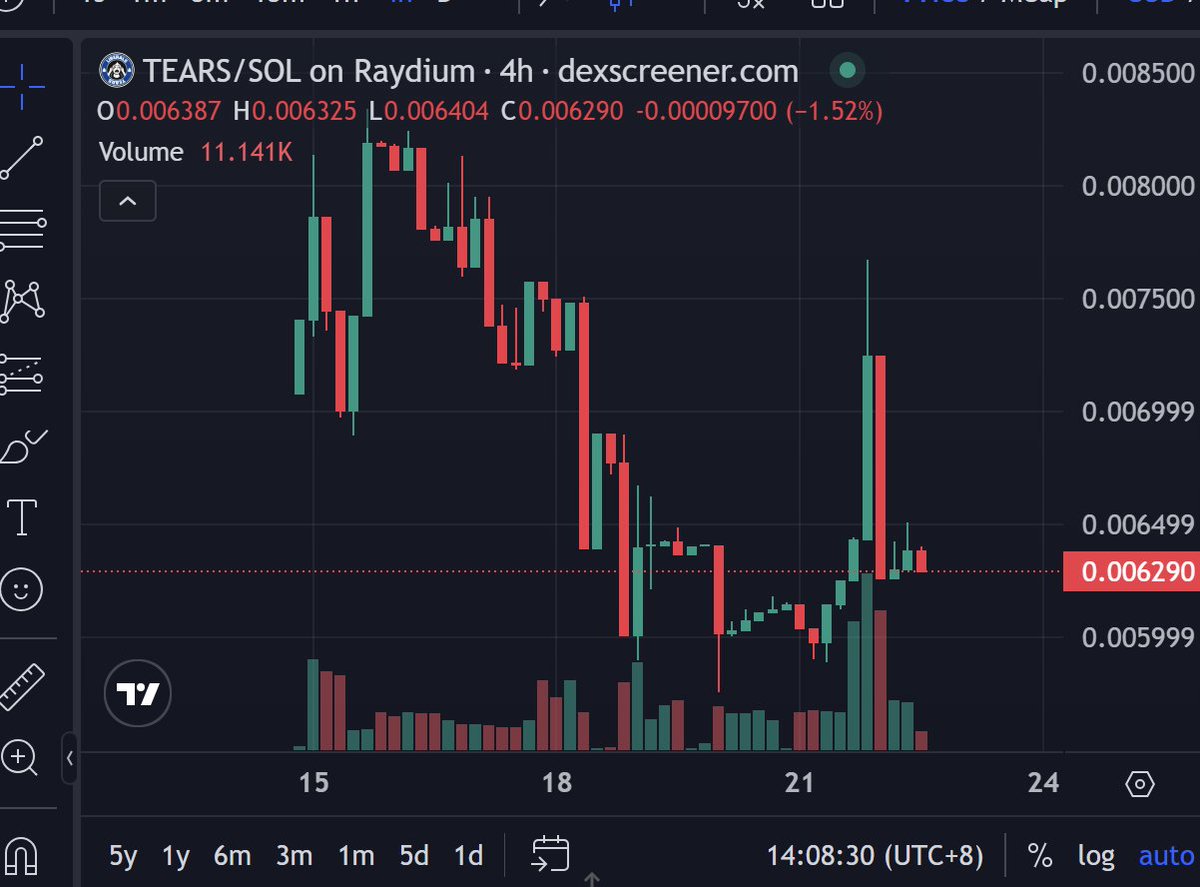
Task: Select the crosshair cursor tool
Action: coord(20,86)
